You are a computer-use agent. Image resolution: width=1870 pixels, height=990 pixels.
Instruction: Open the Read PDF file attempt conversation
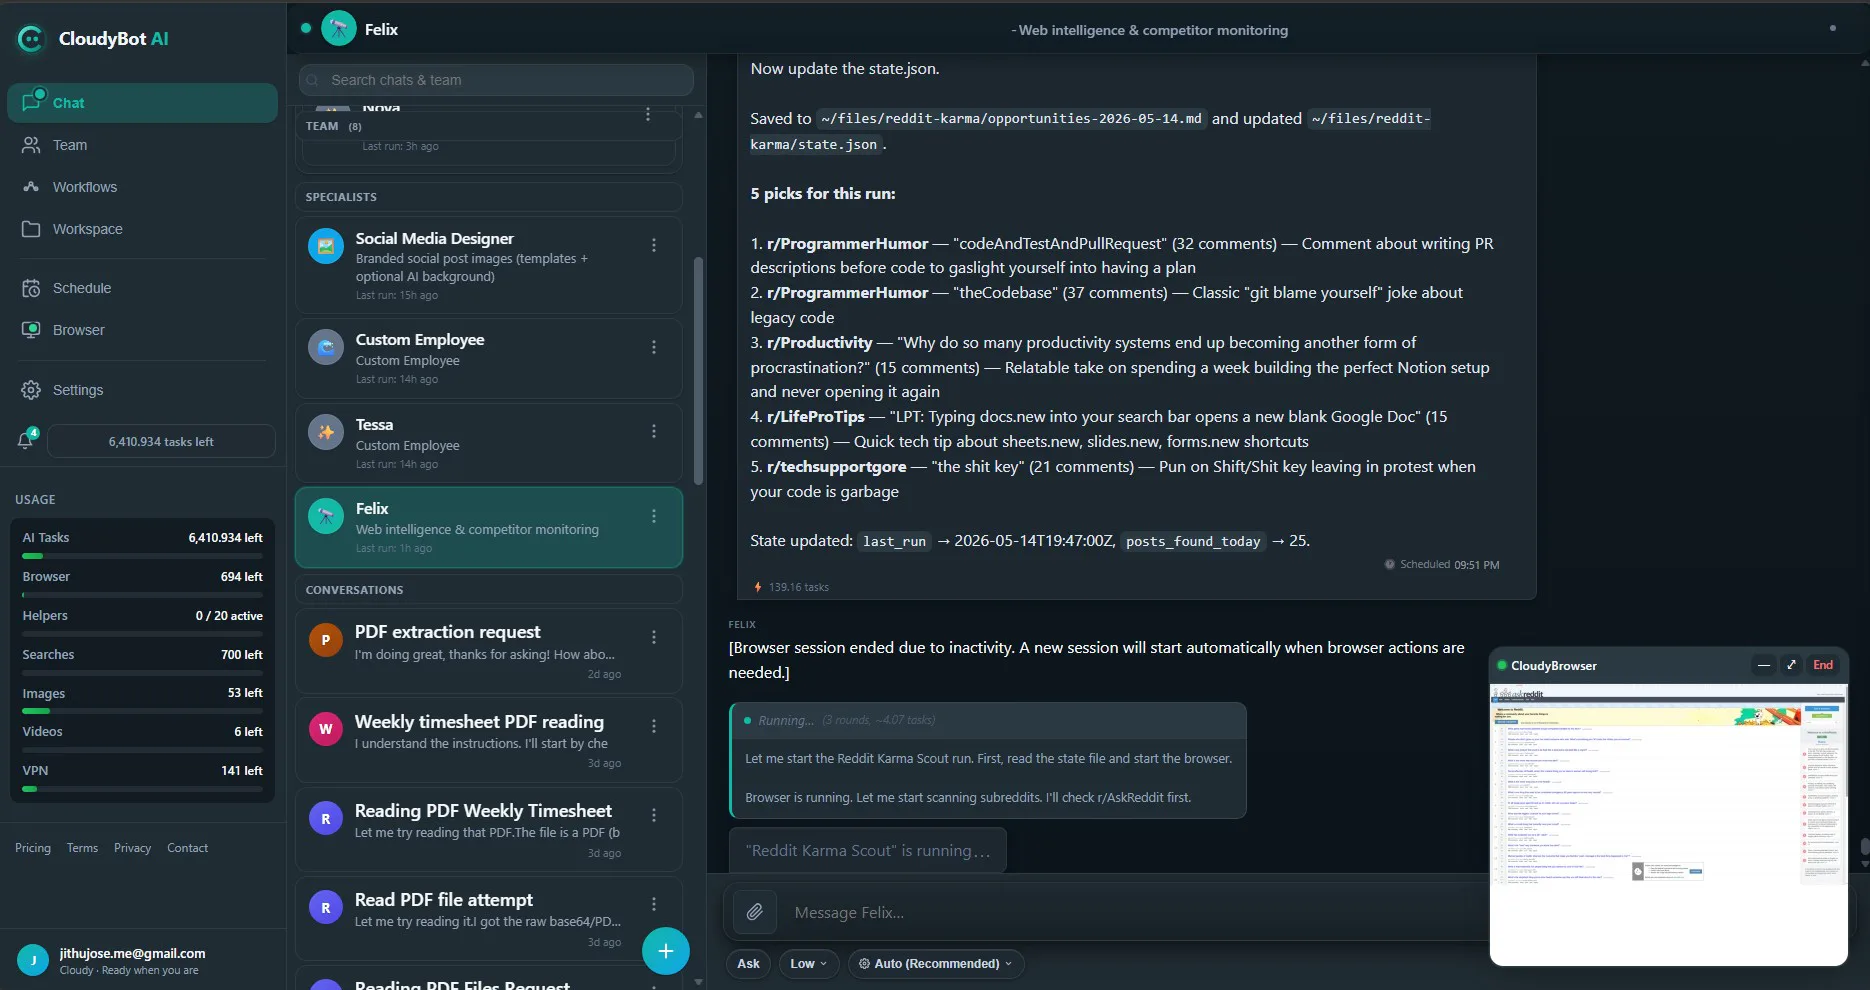coord(488,919)
